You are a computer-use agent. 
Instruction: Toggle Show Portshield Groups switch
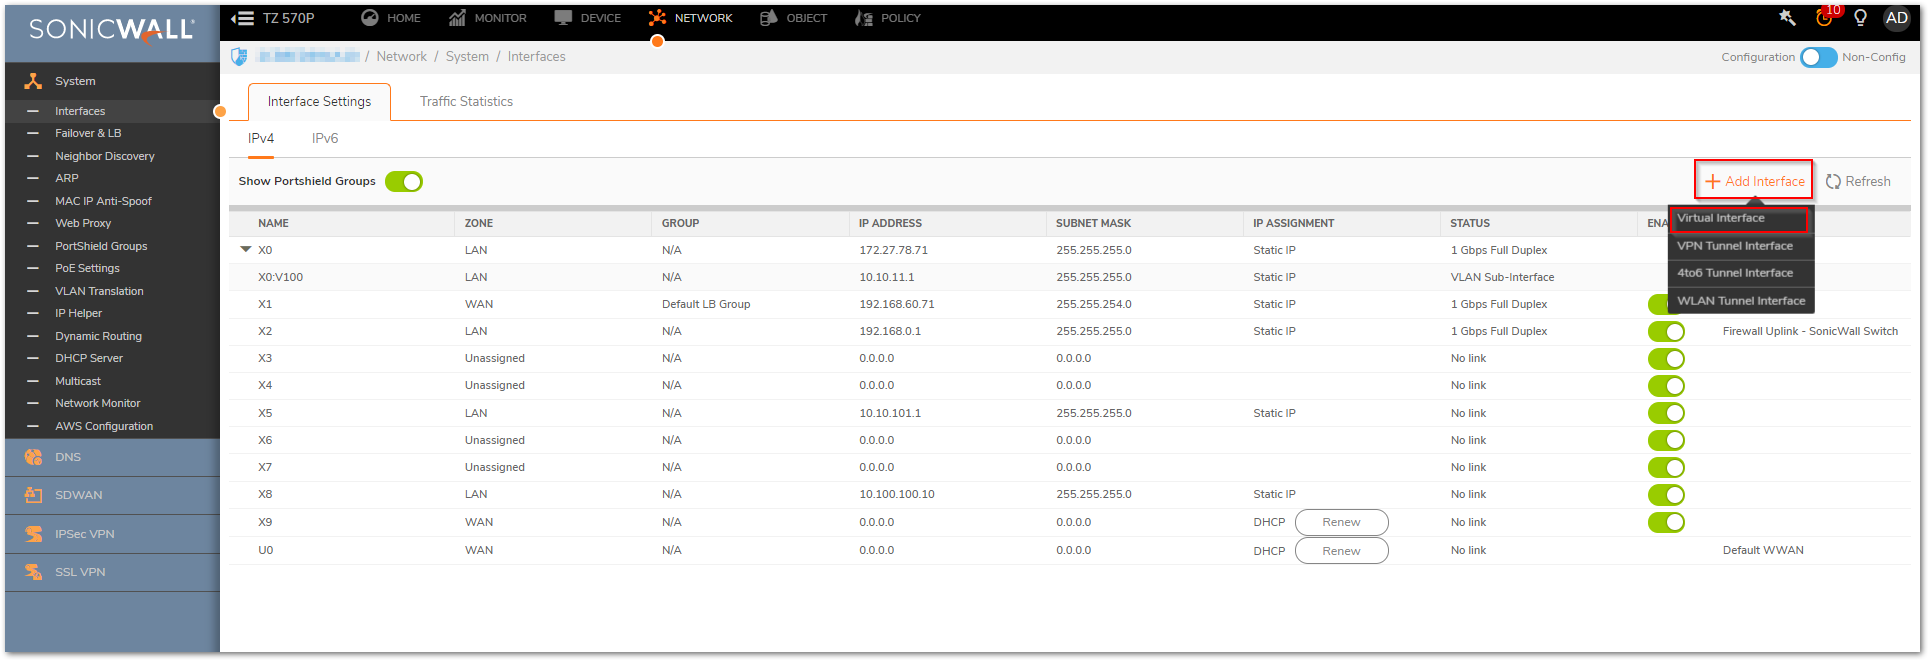[x=404, y=181]
